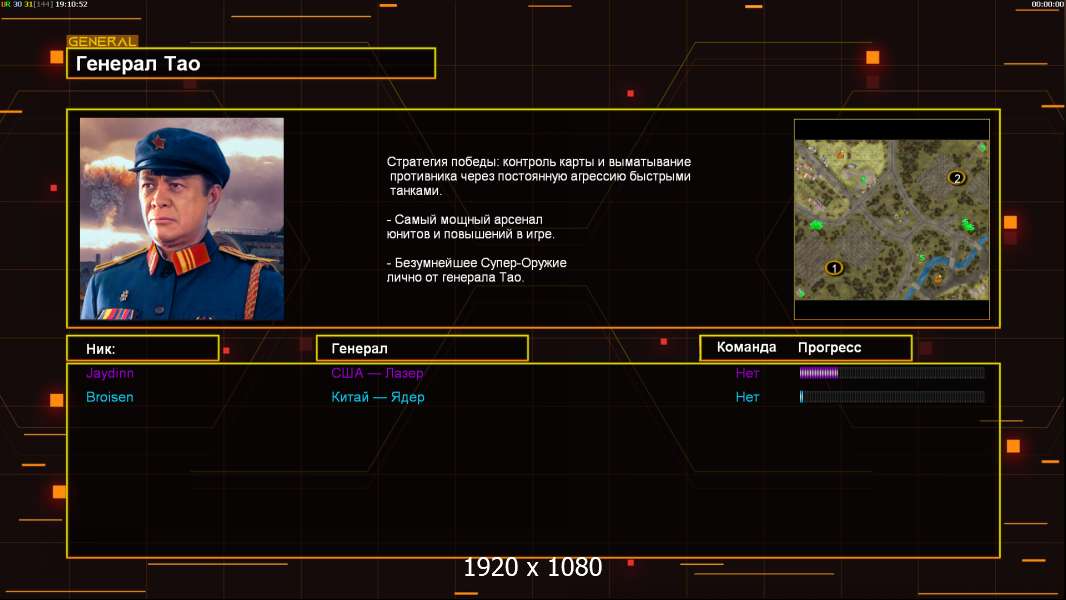Image resolution: width=1066 pixels, height=600 pixels.
Task: Select General Tao's portrait image
Action: pyautogui.click(x=182, y=219)
